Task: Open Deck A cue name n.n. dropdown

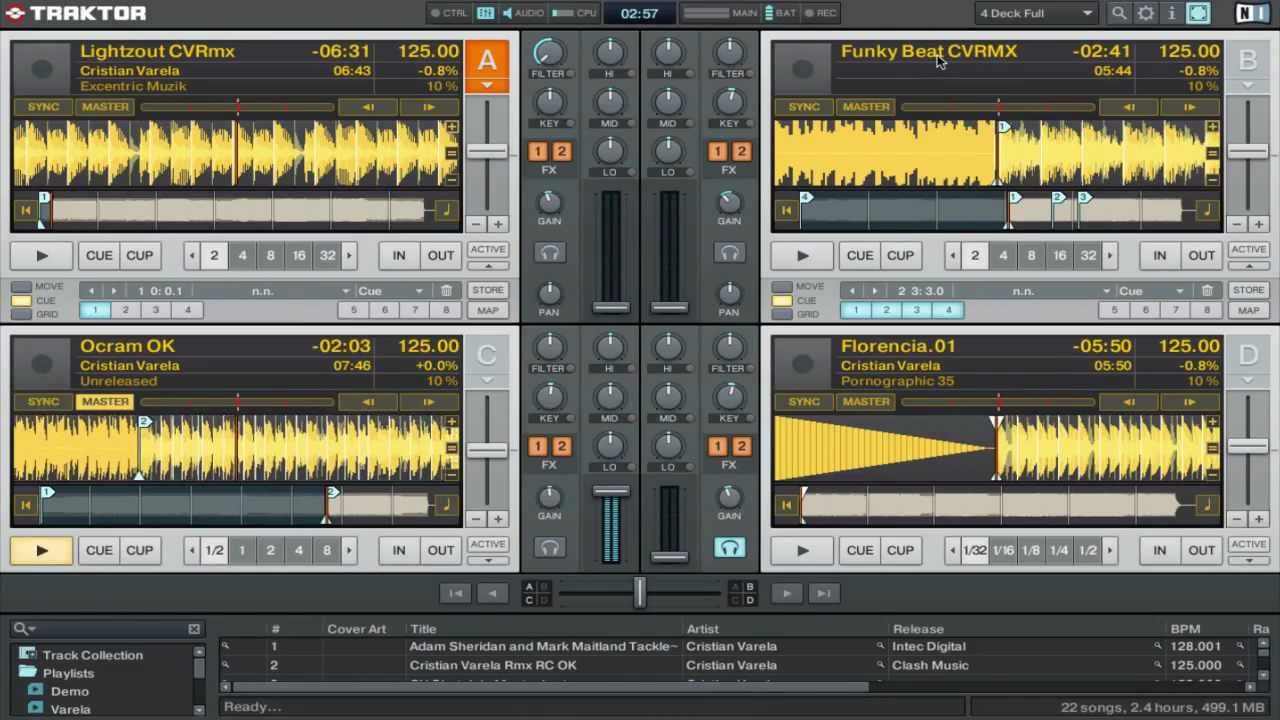Action: 266,291
